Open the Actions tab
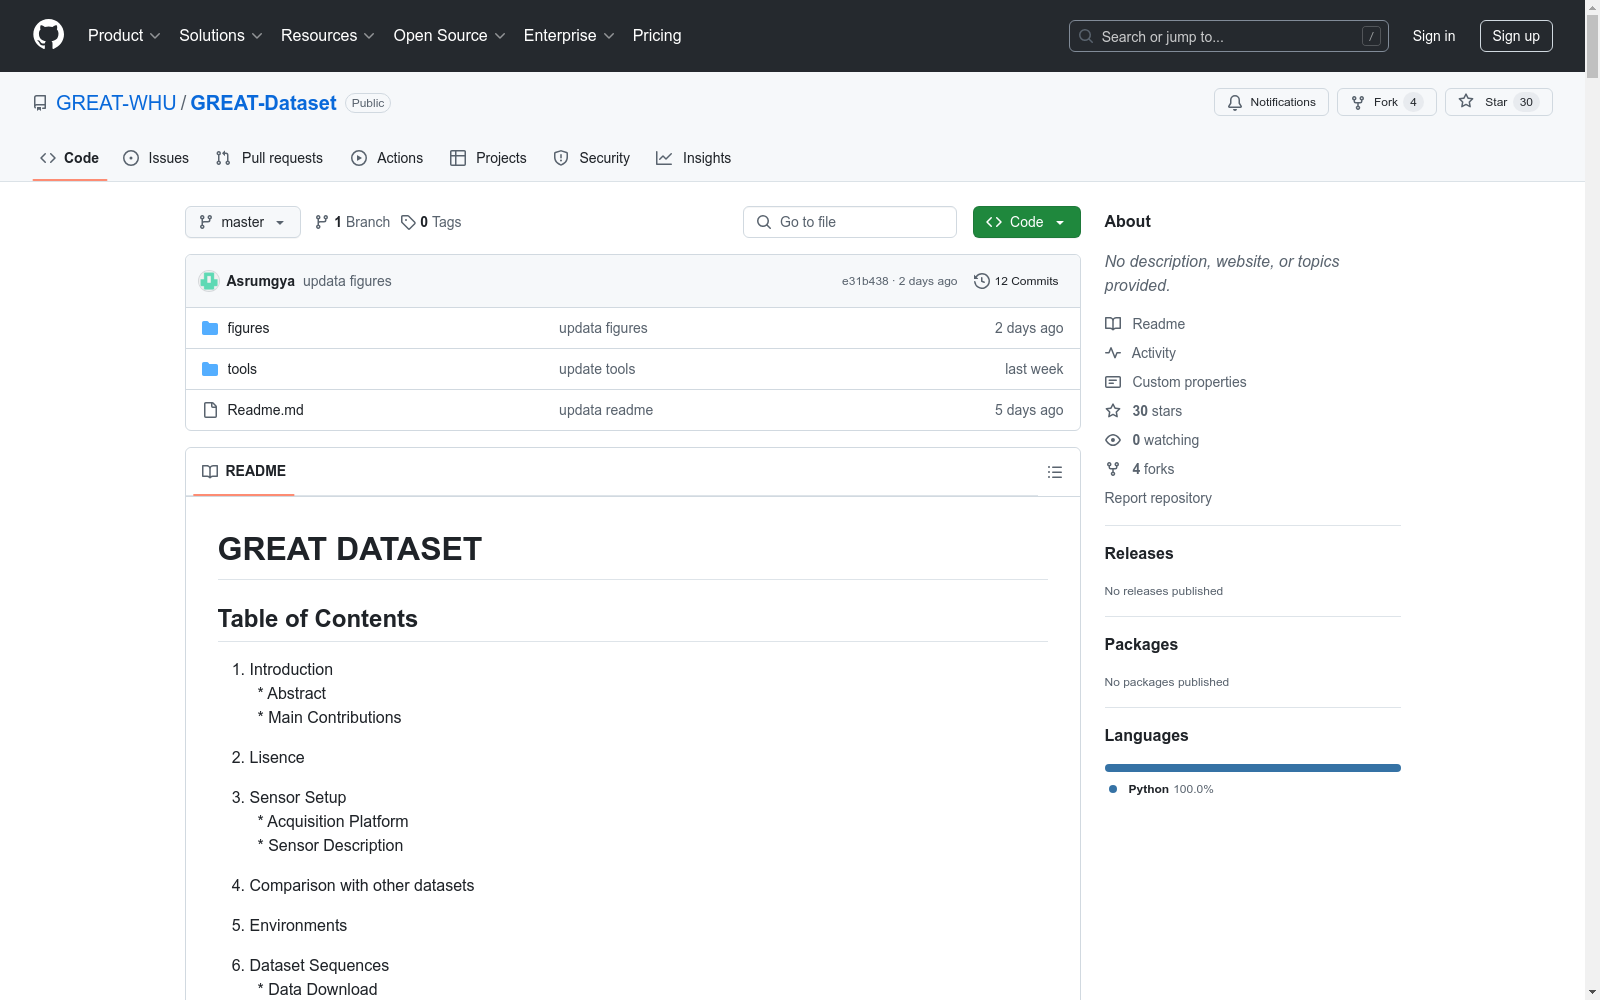 (387, 158)
